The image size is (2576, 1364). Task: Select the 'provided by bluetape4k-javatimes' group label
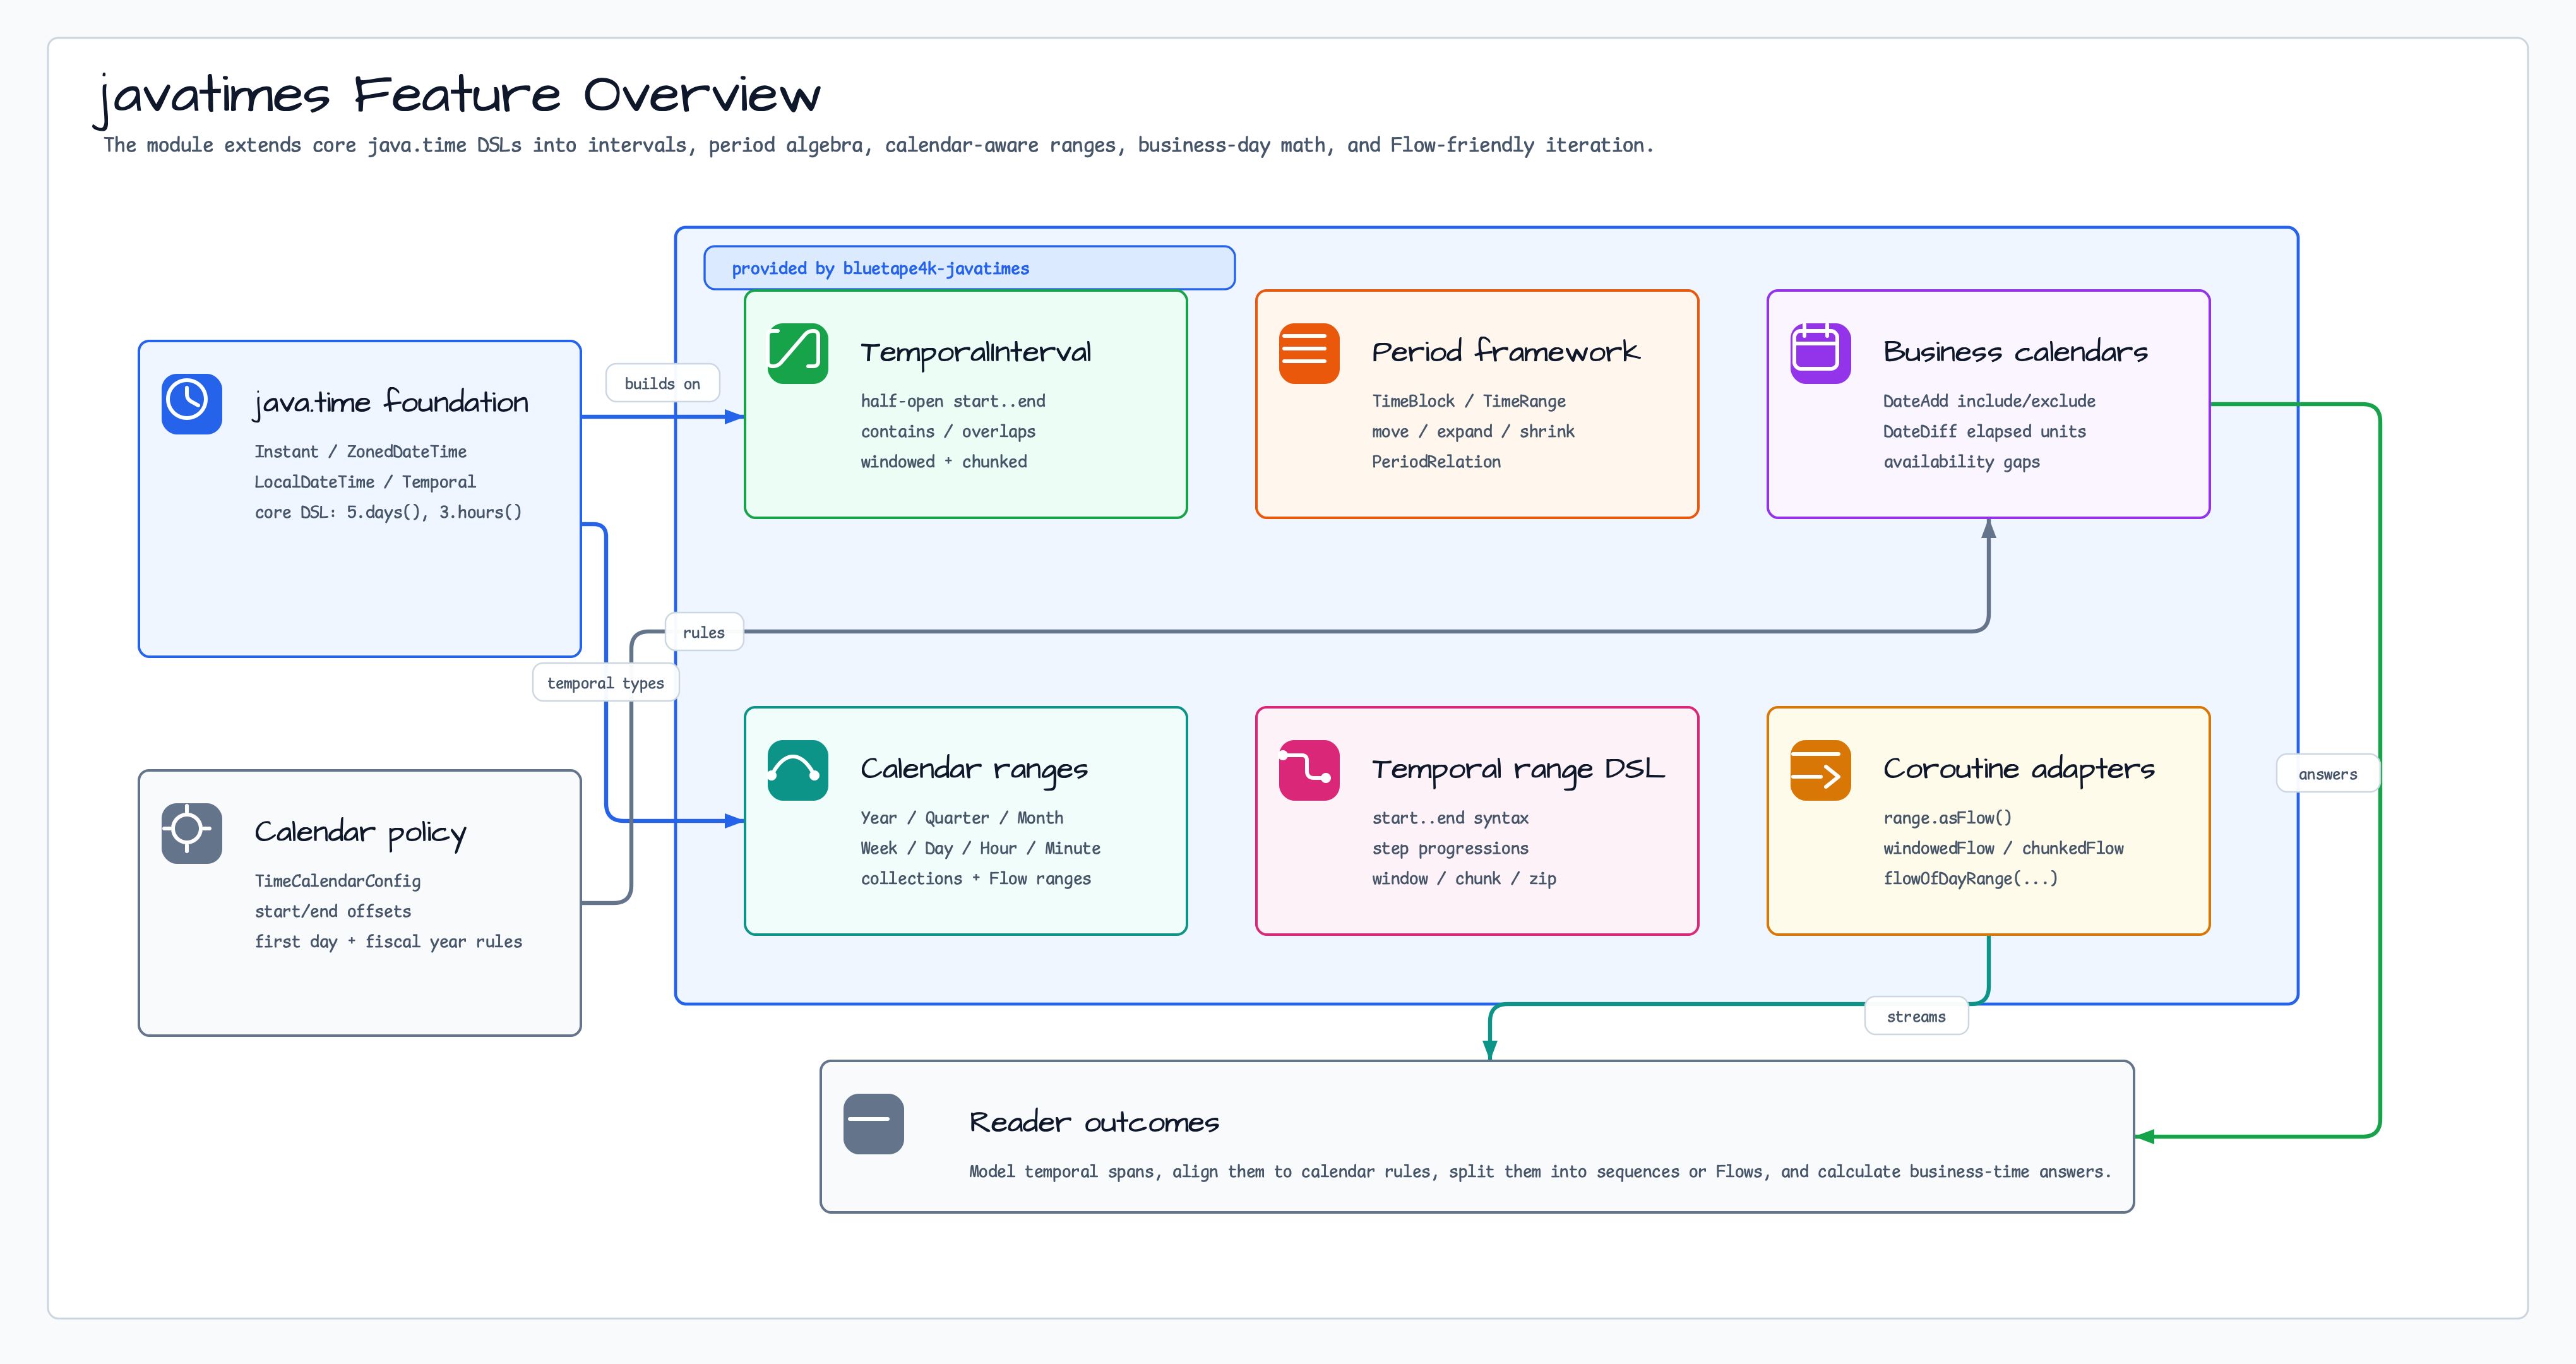tap(969, 268)
